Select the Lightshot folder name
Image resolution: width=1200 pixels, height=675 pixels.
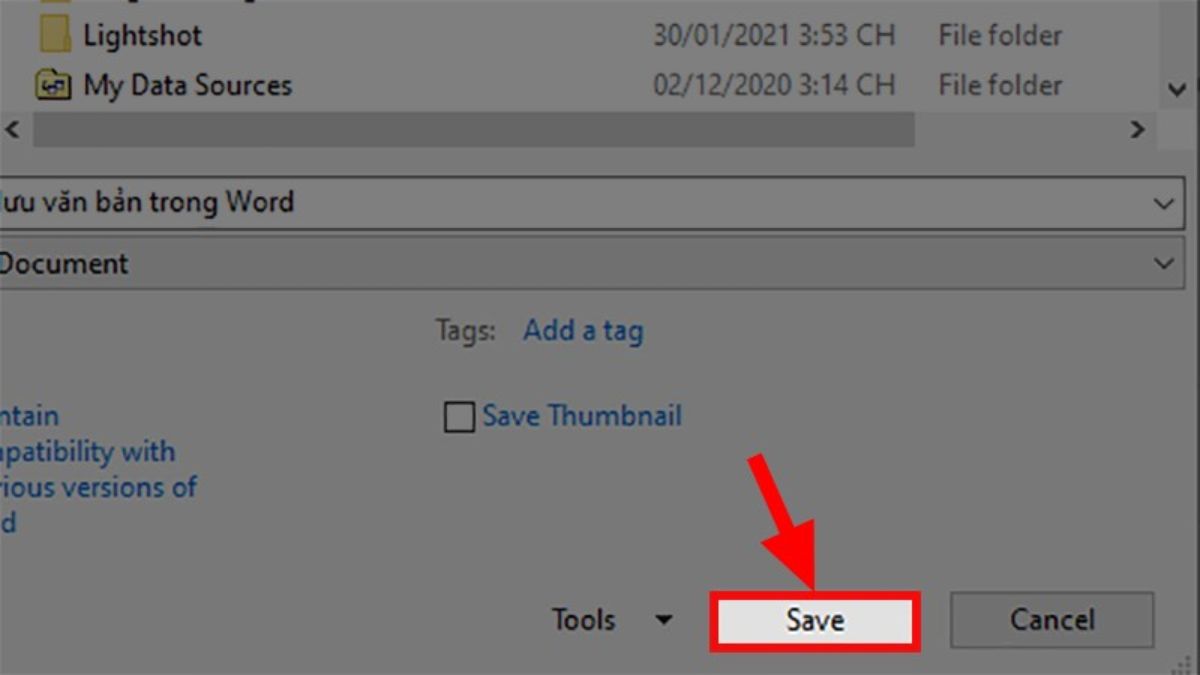(x=142, y=35)
